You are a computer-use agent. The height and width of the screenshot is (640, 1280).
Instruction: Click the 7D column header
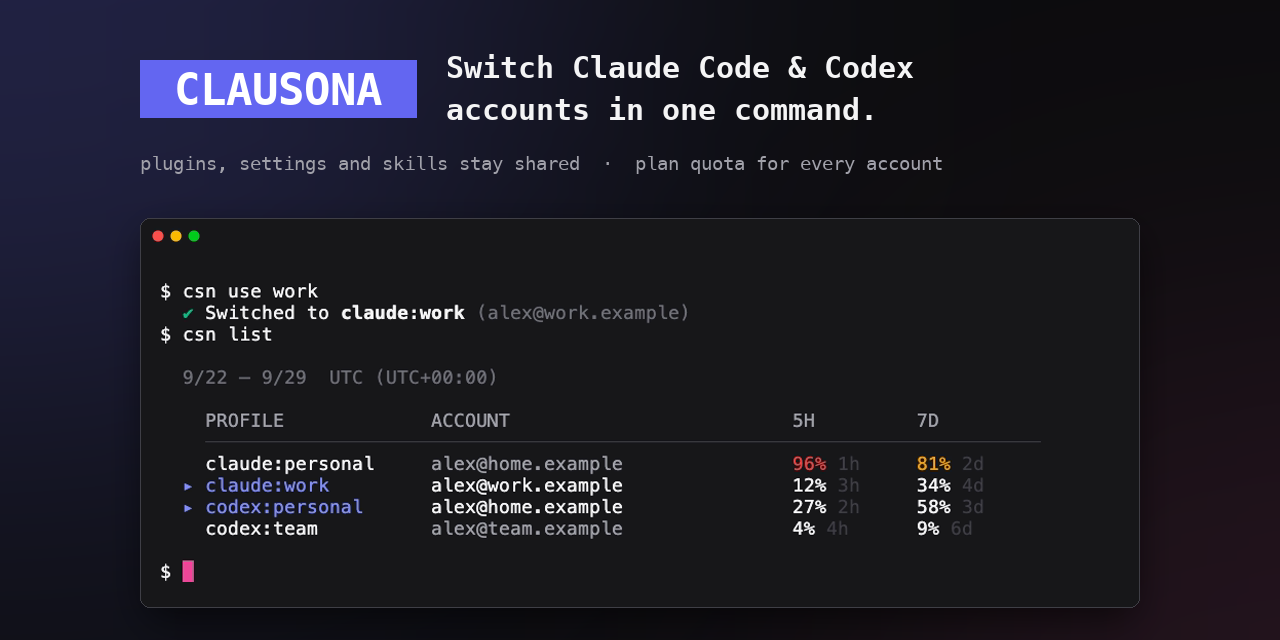(x=928, y=421)
